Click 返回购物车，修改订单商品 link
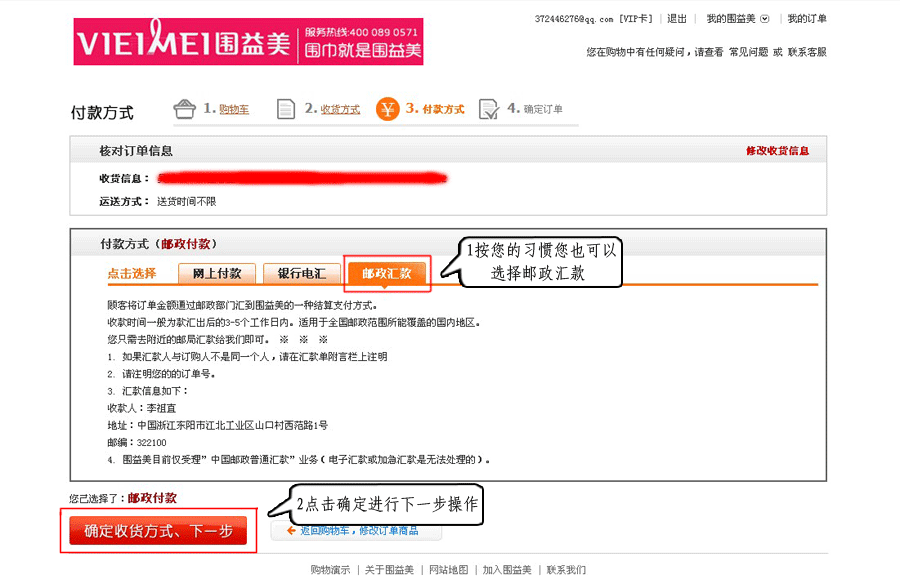The height and width of the screenshot is (584, 900). coord(359,531)
